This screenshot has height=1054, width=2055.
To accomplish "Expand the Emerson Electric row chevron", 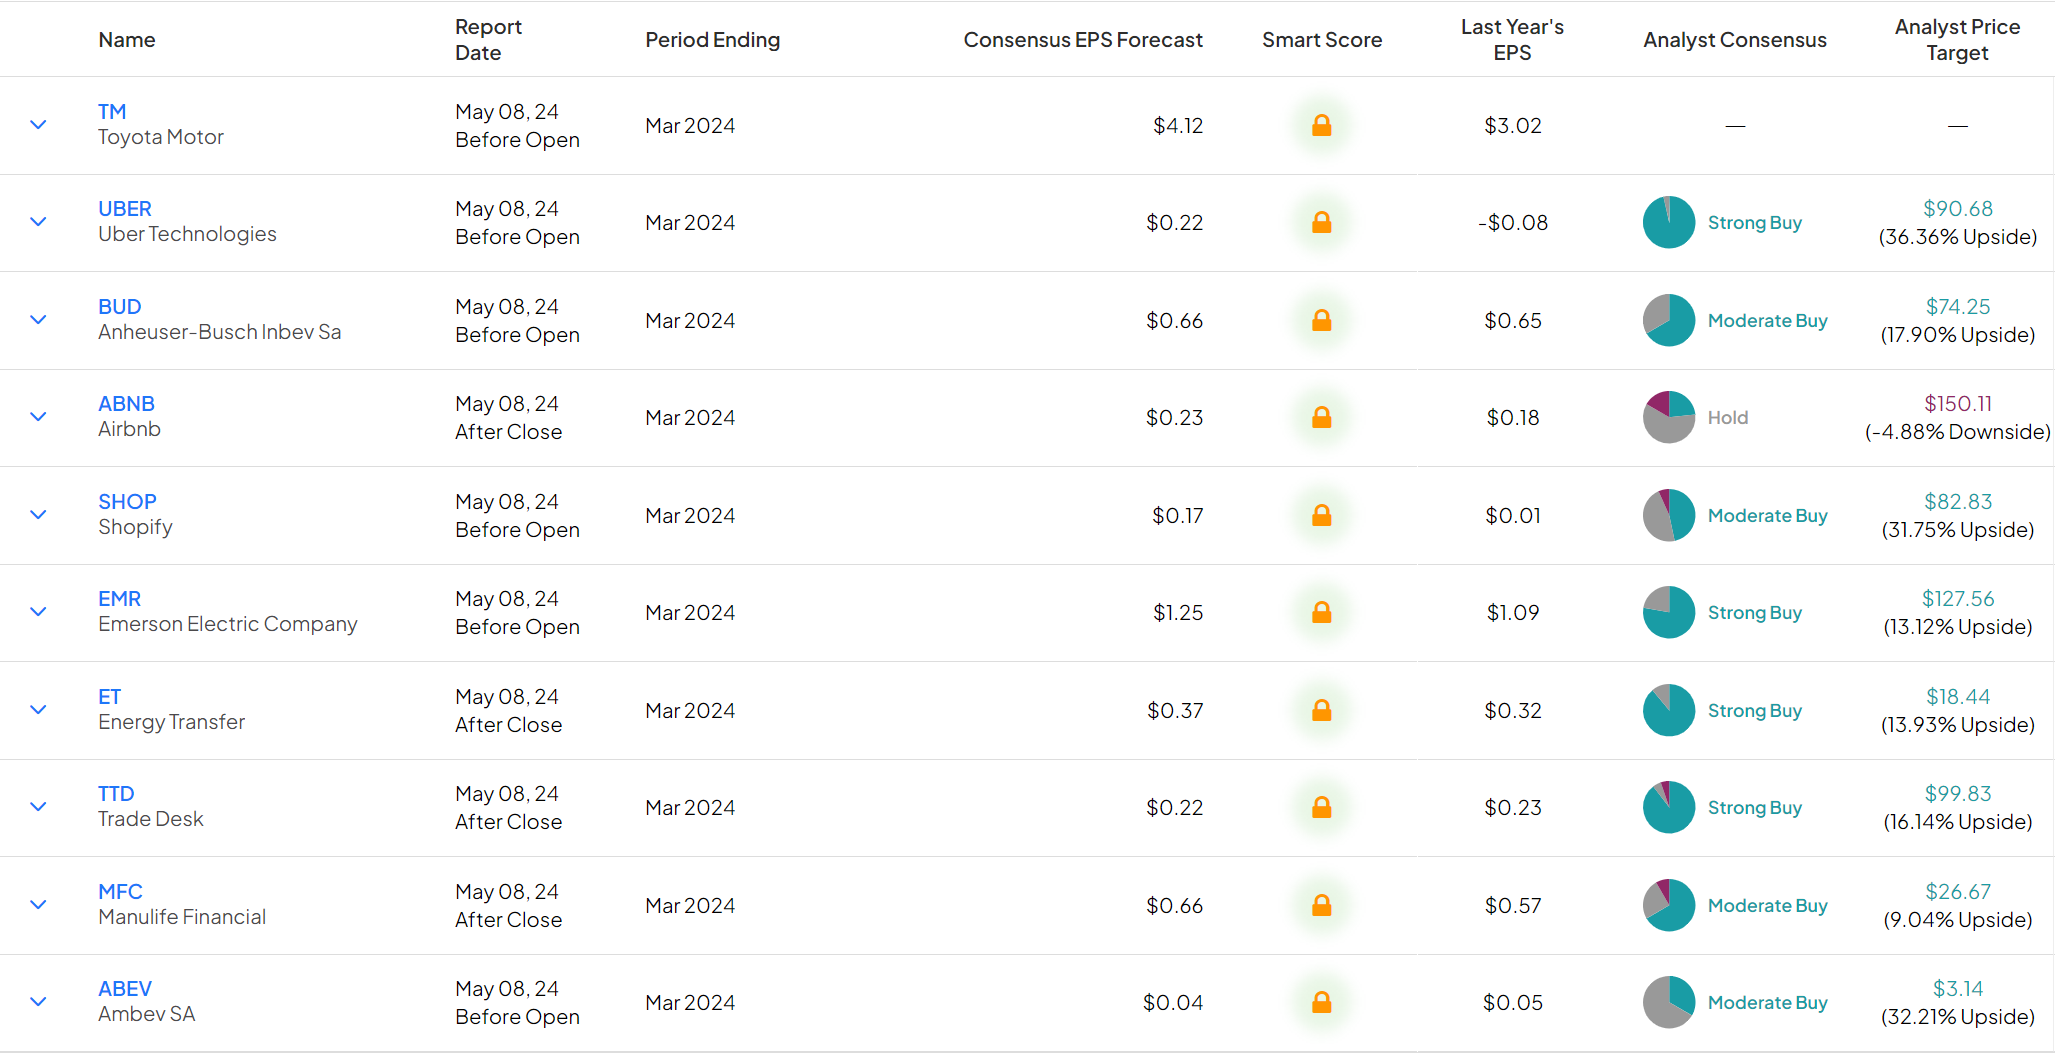I will tap(38, 612).
